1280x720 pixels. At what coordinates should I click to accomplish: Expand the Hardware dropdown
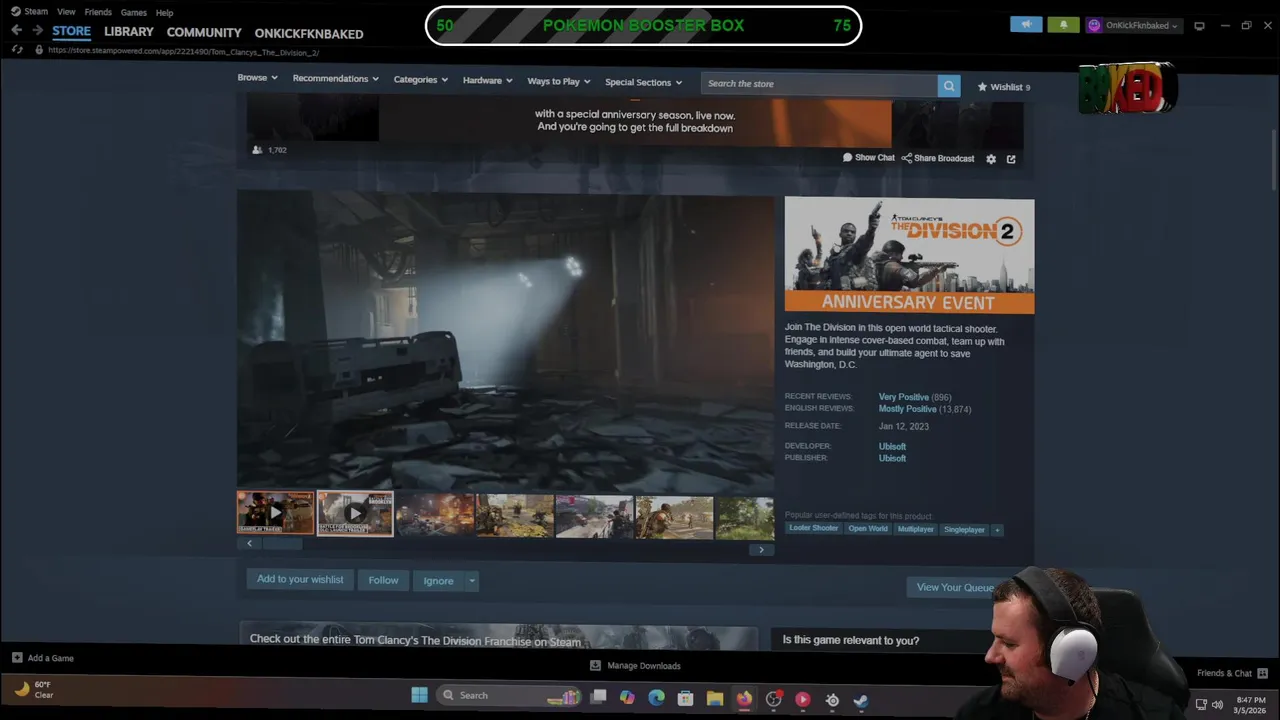tap(487, 80)
